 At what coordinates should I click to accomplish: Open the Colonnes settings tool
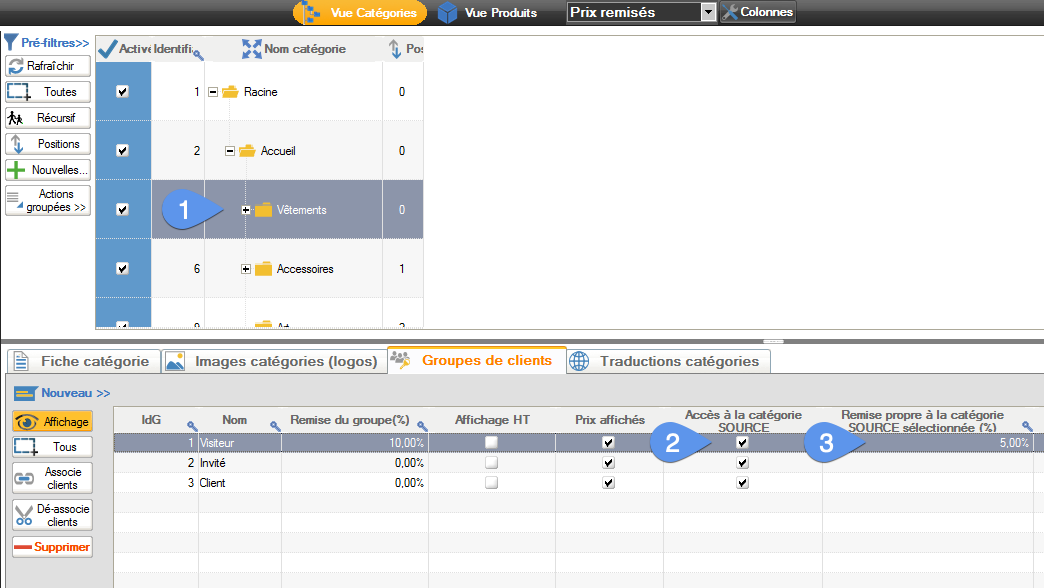tap(758, 13)
